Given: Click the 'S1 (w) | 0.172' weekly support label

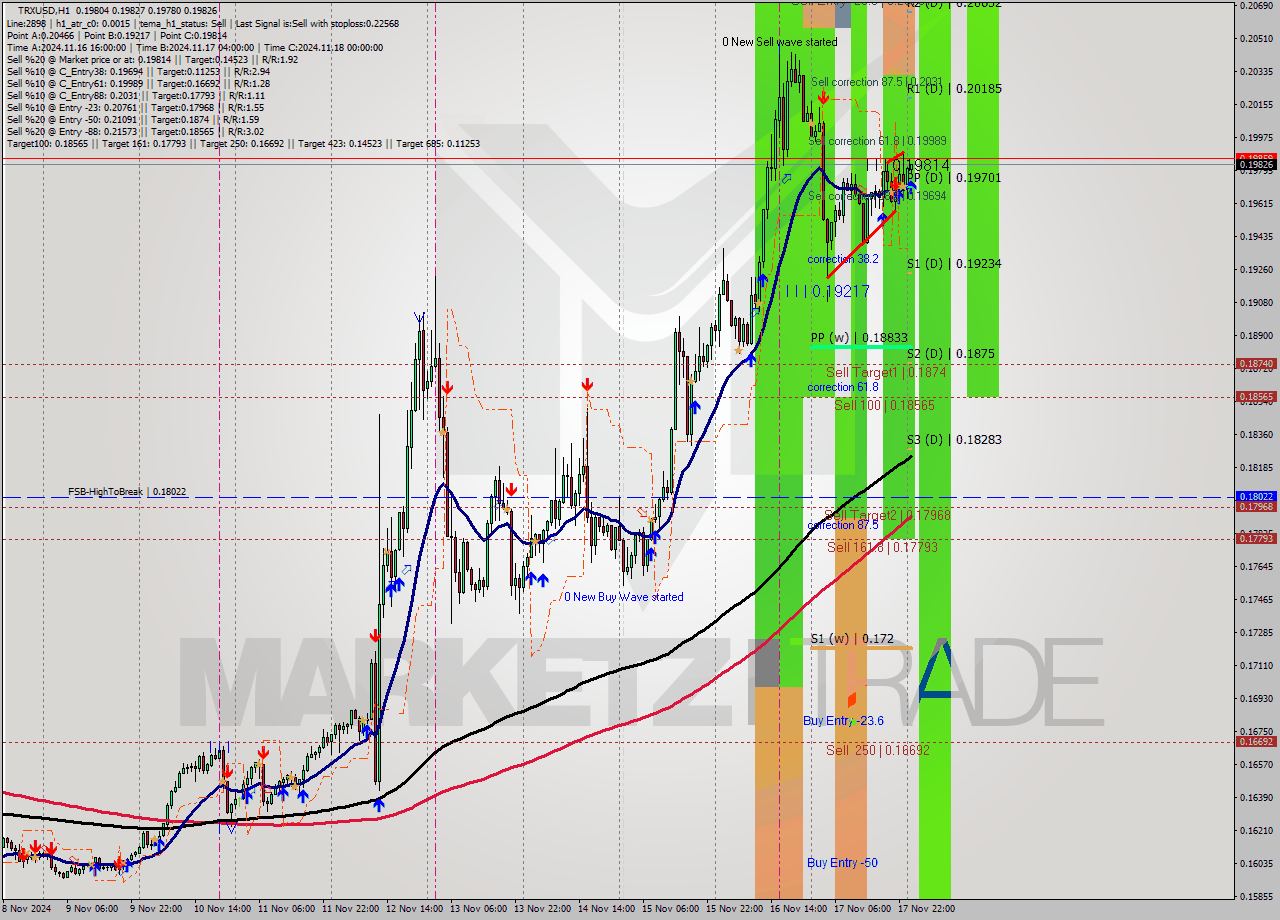Looking at the screenshot, I should point(852,638).
